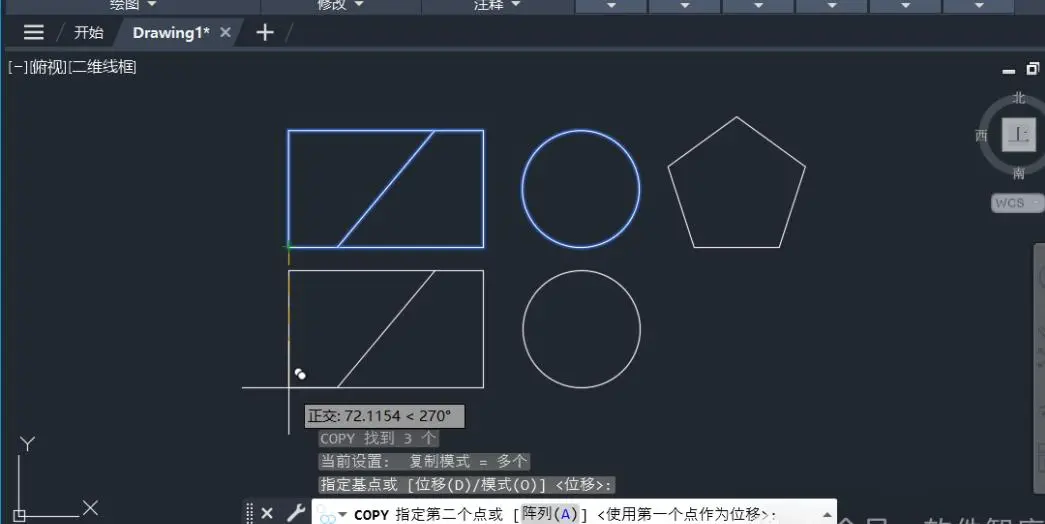
Task: Click the command line grip handle
Action: tap(249, 513)
